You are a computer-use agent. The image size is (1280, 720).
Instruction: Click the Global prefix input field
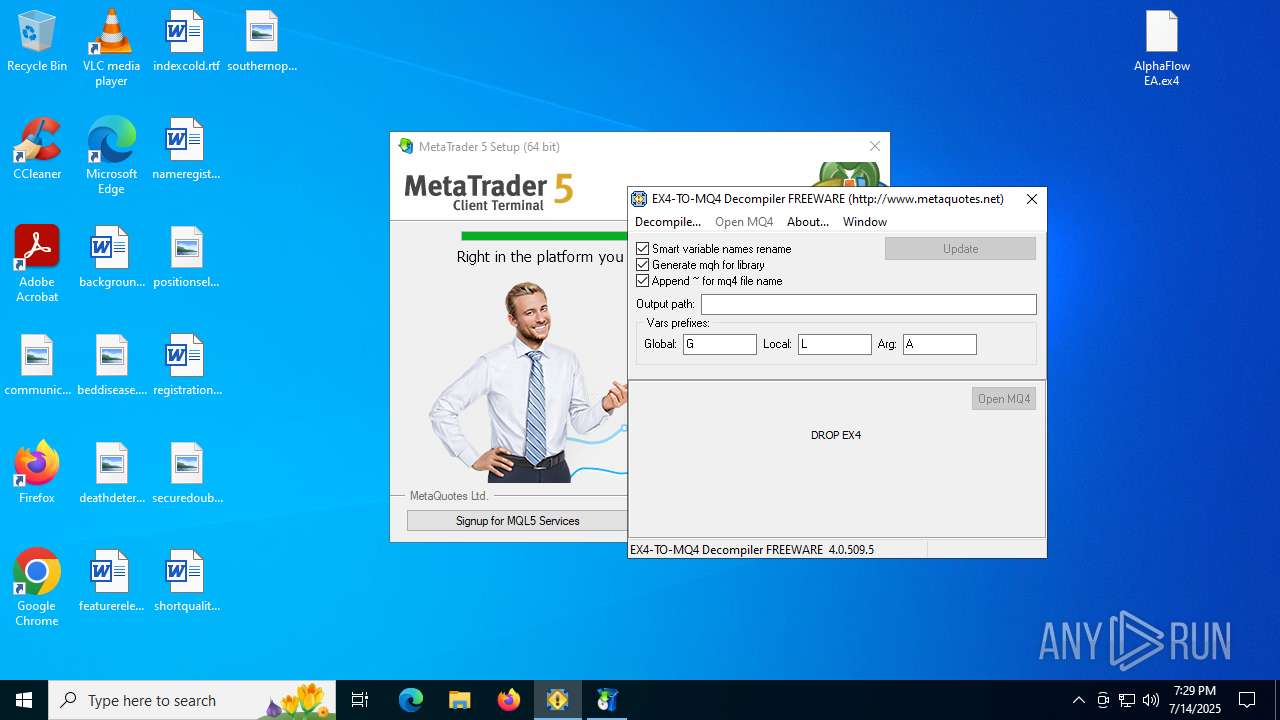pyautogui.click(x=720, y=344)
